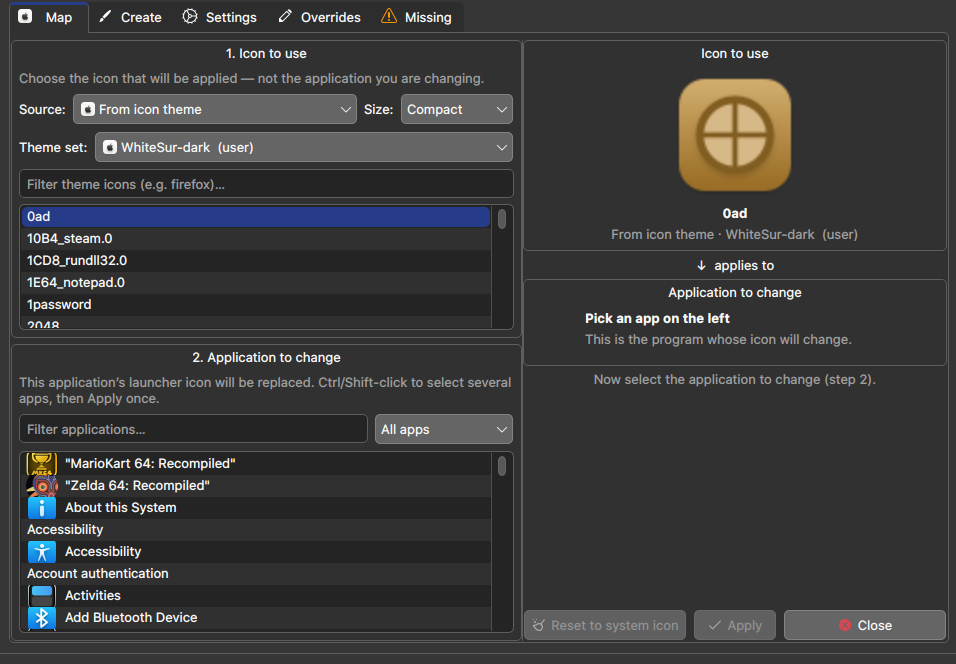Viewport: 956px width, 664px height.
Task: Select 1CD8_rundll32.0 in the icon list
Action: [256, 260]
